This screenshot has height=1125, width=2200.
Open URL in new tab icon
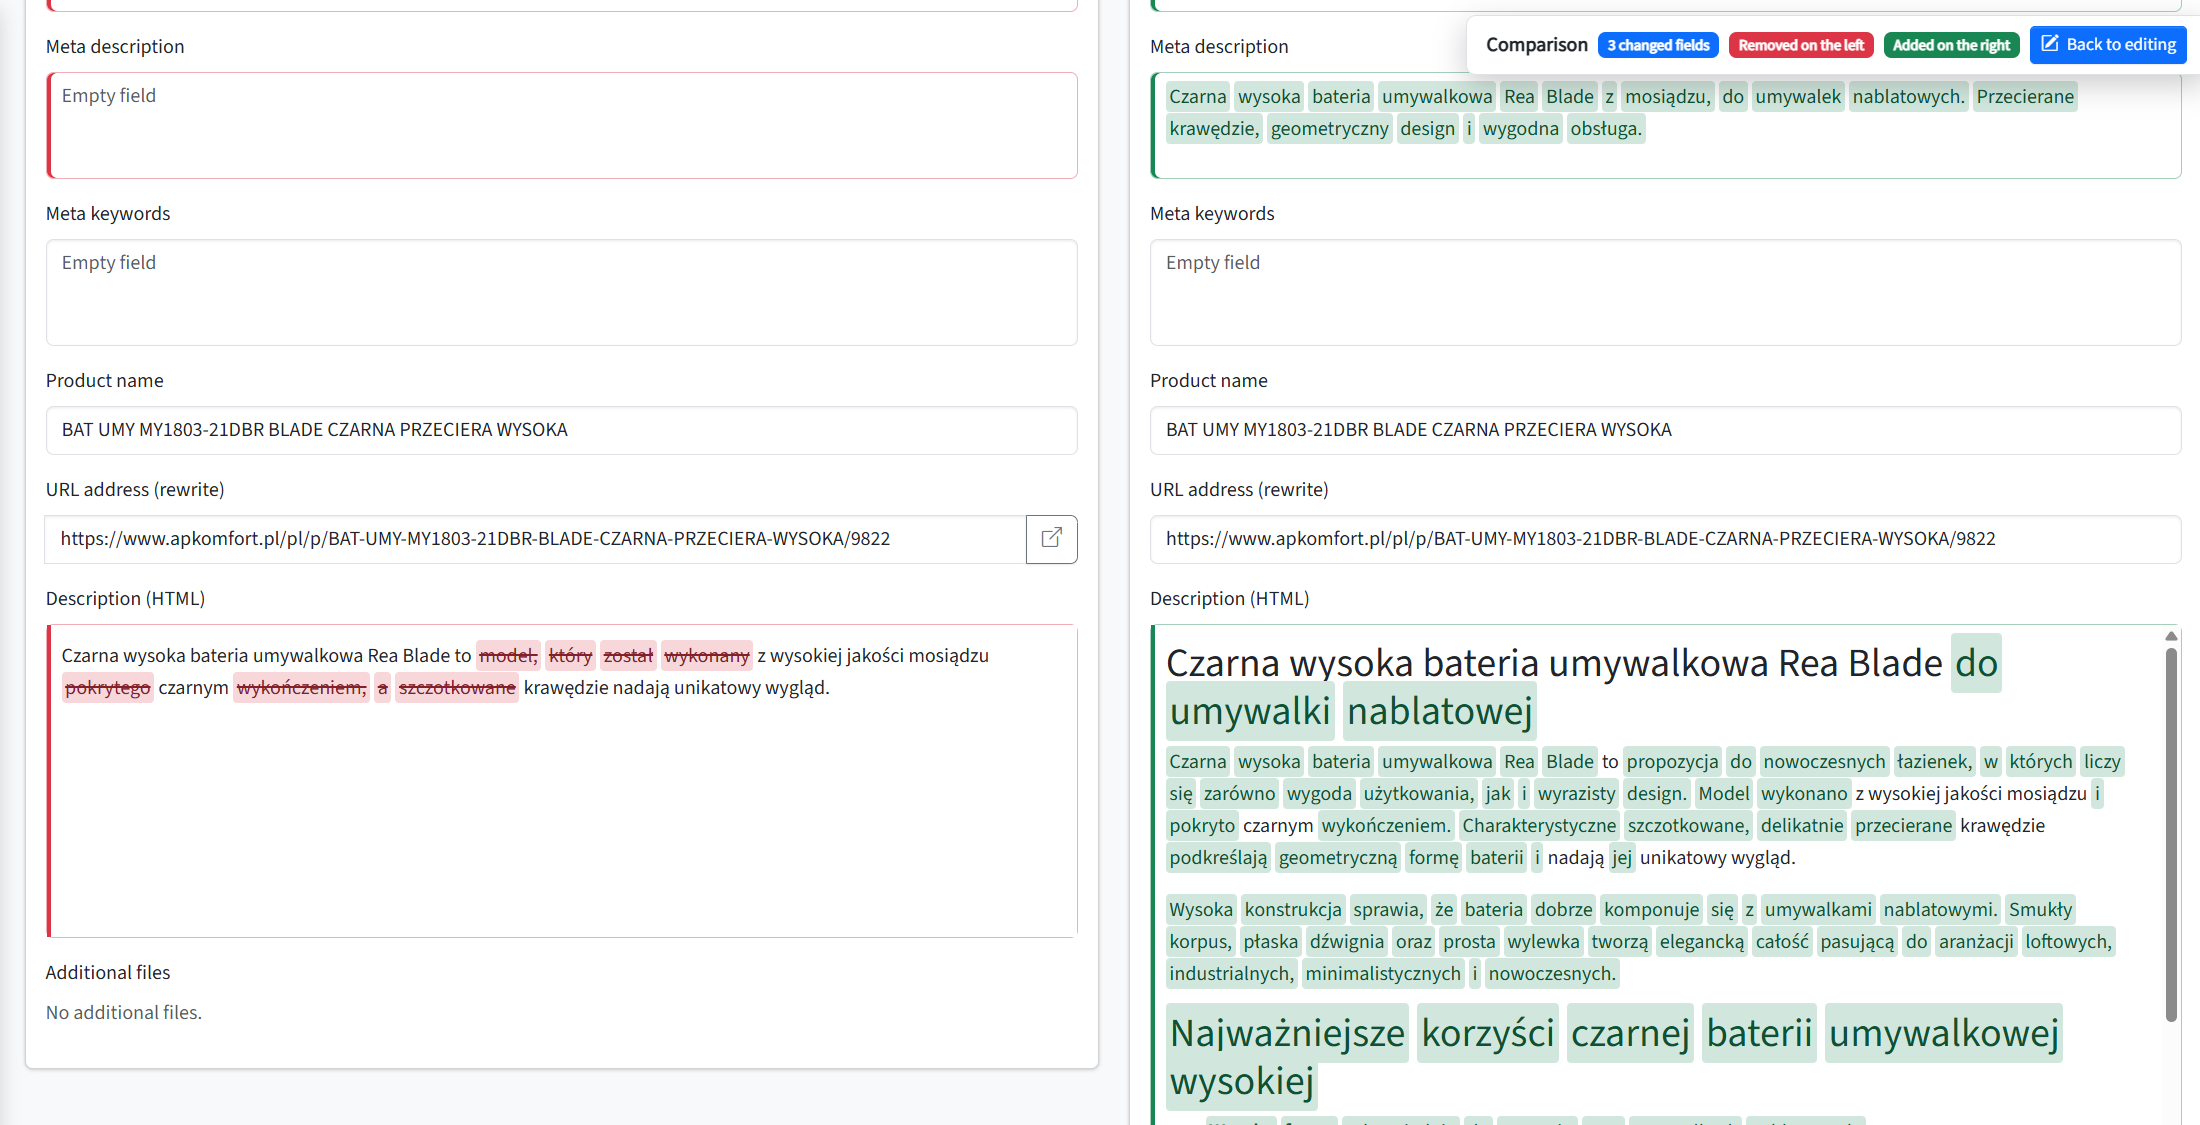coord(1051,539)
